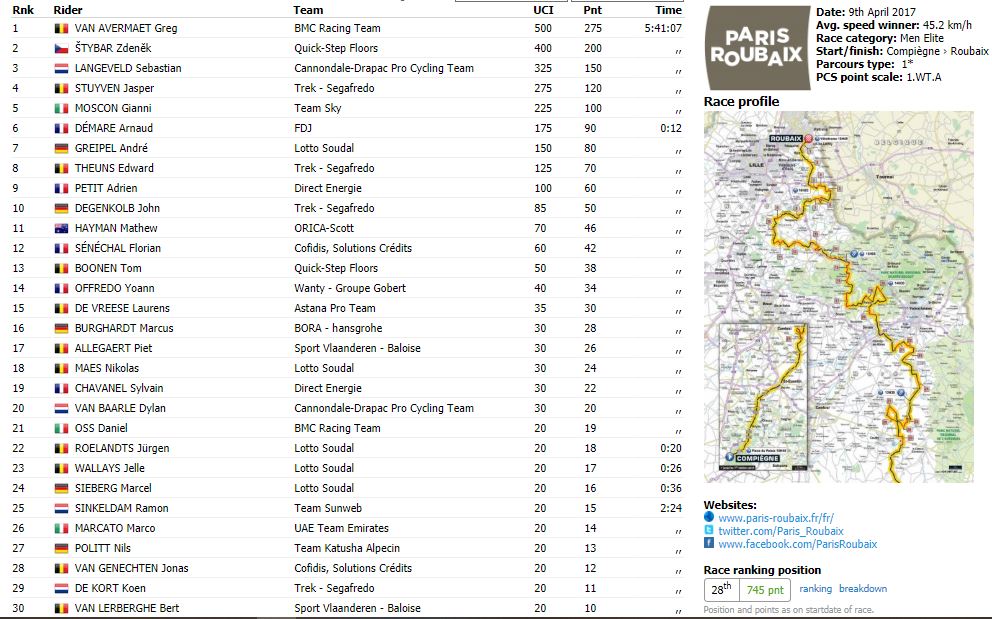This screenshot has height=619, width=992.
Task: Click the Australian flag beside HAYMAN Mathew
Action: click(x=61, y=228)
